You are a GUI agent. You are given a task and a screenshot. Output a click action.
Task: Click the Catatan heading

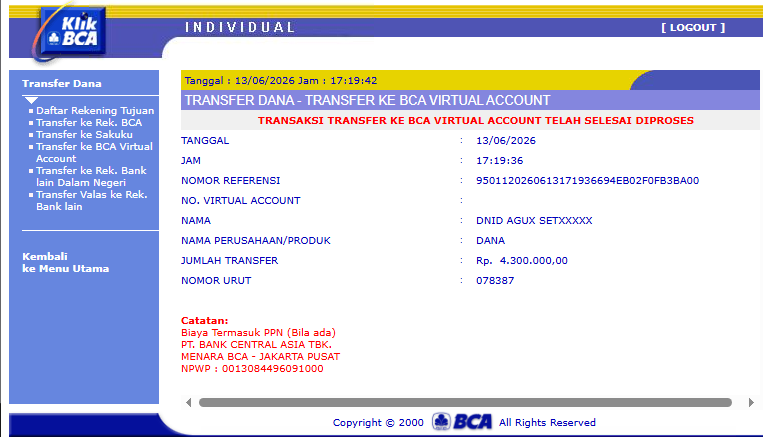(x=204, y=321)
